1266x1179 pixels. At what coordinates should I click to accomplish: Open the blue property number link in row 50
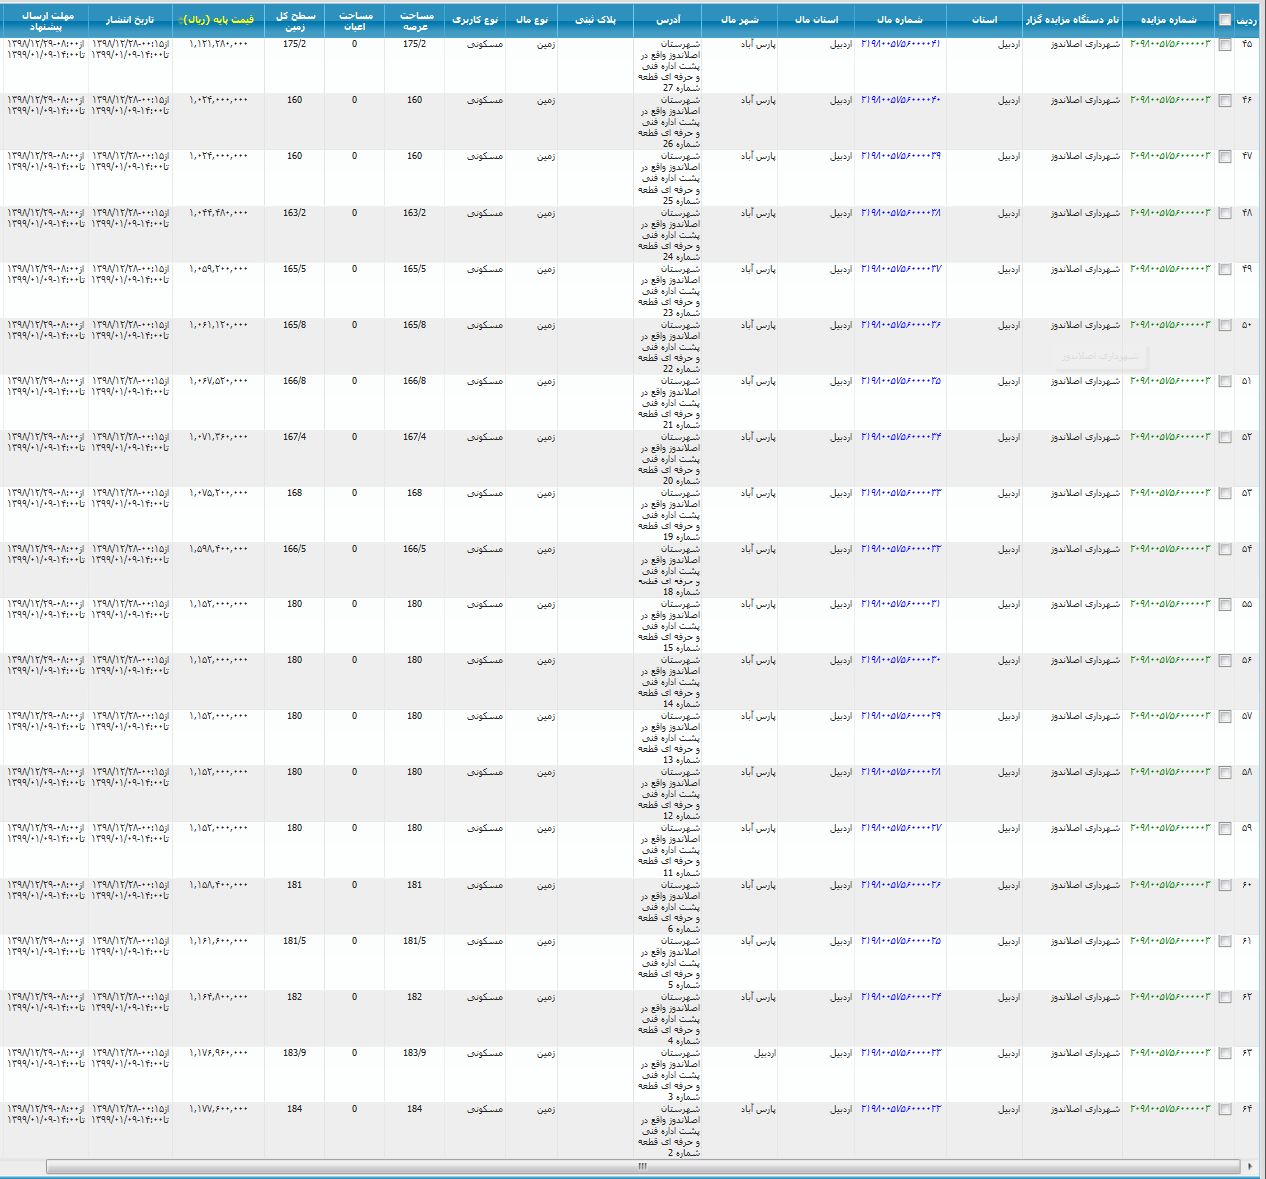900,325
